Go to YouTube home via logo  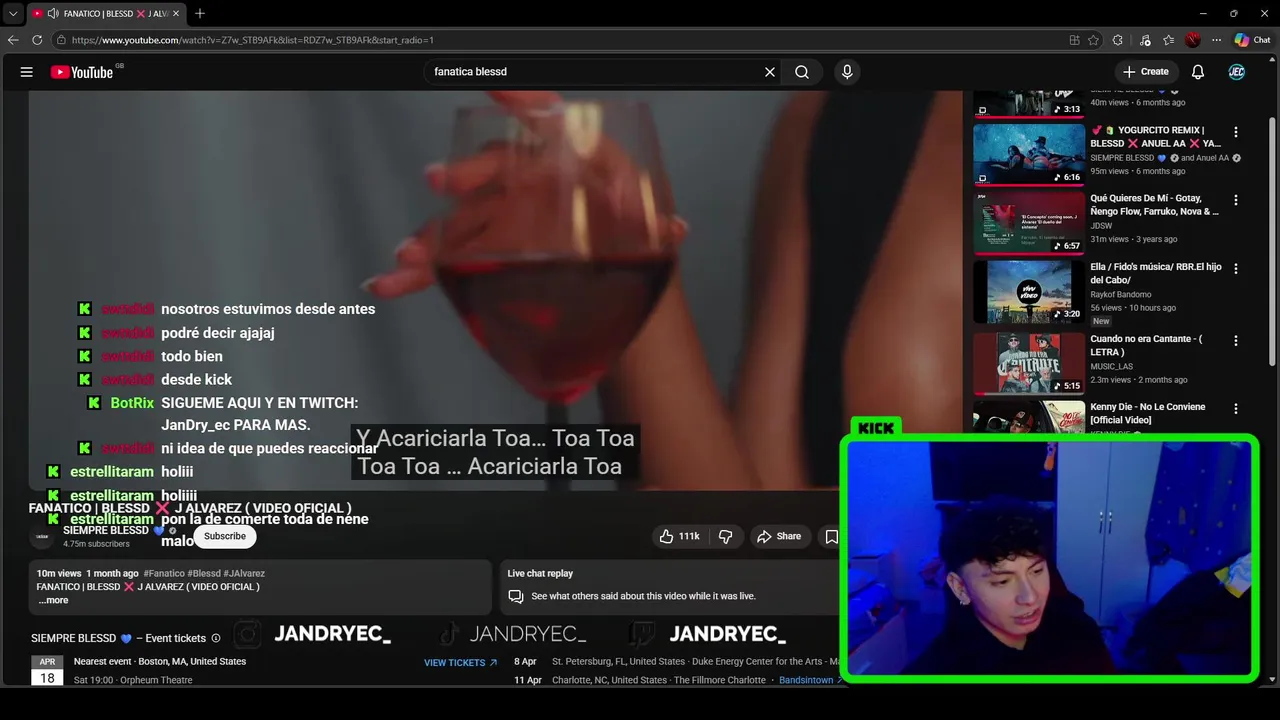point(82,72)
